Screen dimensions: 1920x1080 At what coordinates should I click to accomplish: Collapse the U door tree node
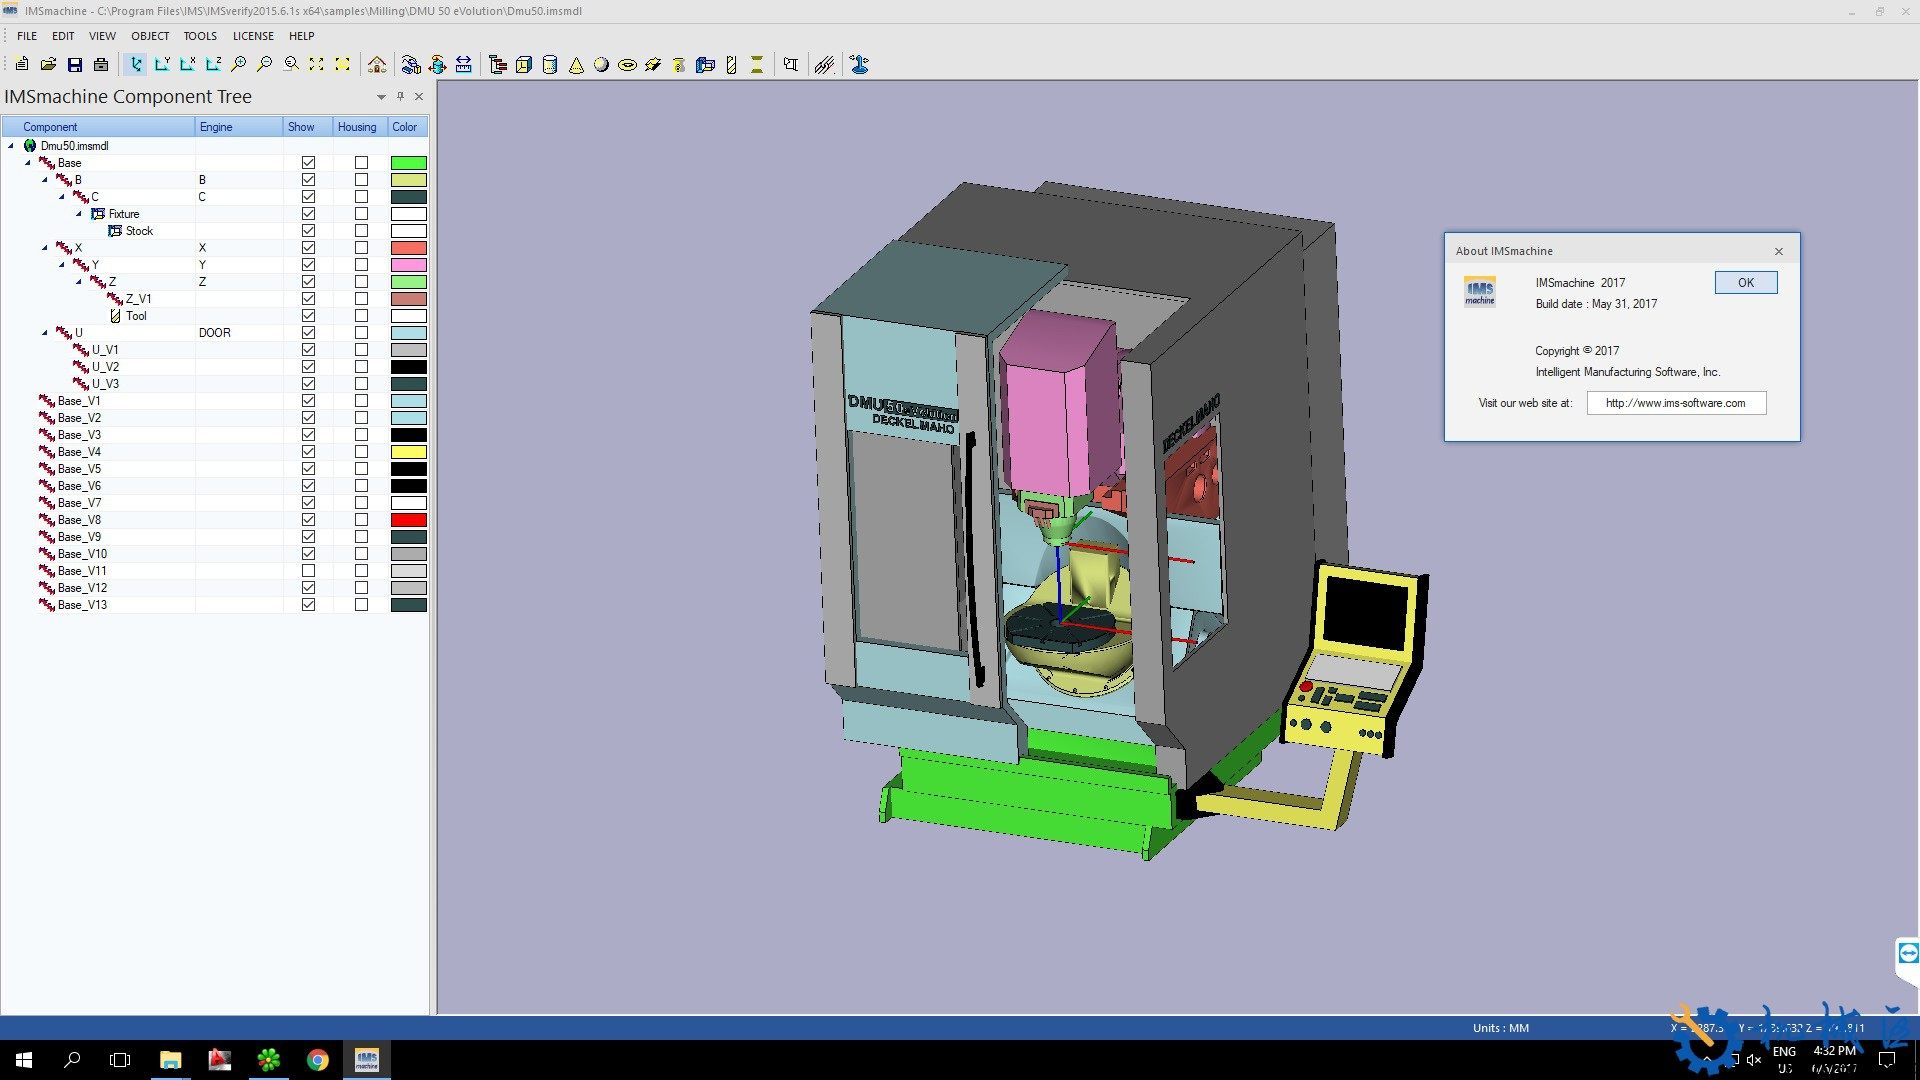click(45, 333)
